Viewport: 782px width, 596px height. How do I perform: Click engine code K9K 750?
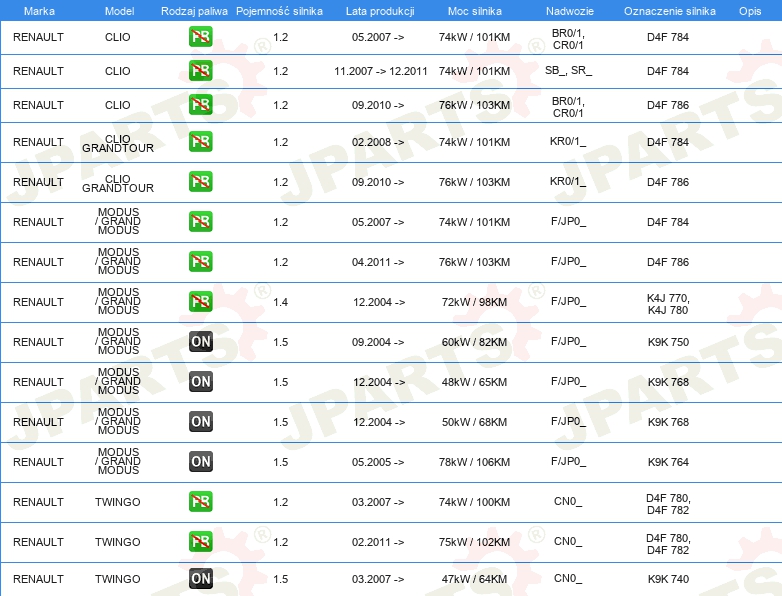(668, 342)
